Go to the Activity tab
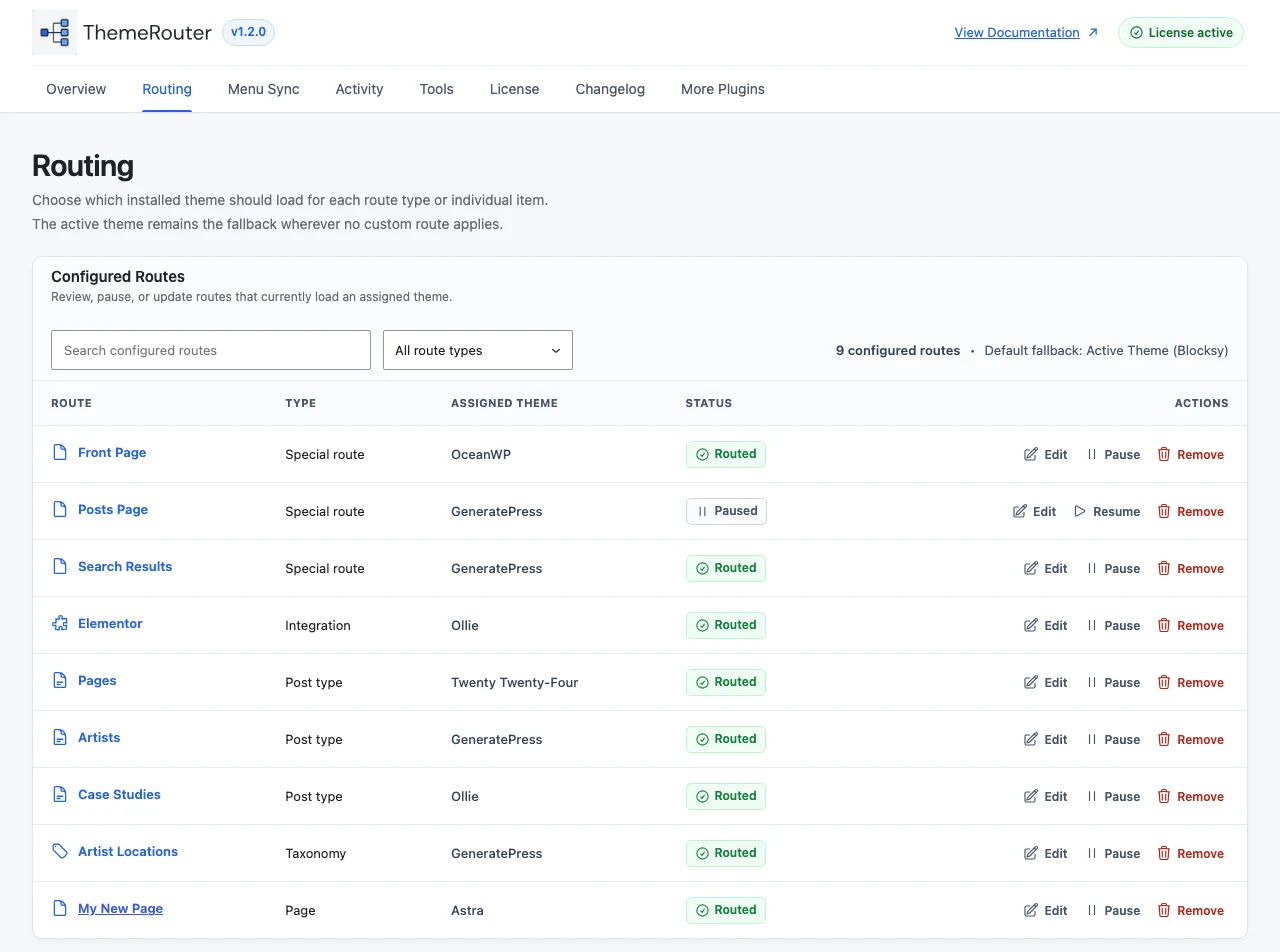1280x952 pixels. click(360, 89)
